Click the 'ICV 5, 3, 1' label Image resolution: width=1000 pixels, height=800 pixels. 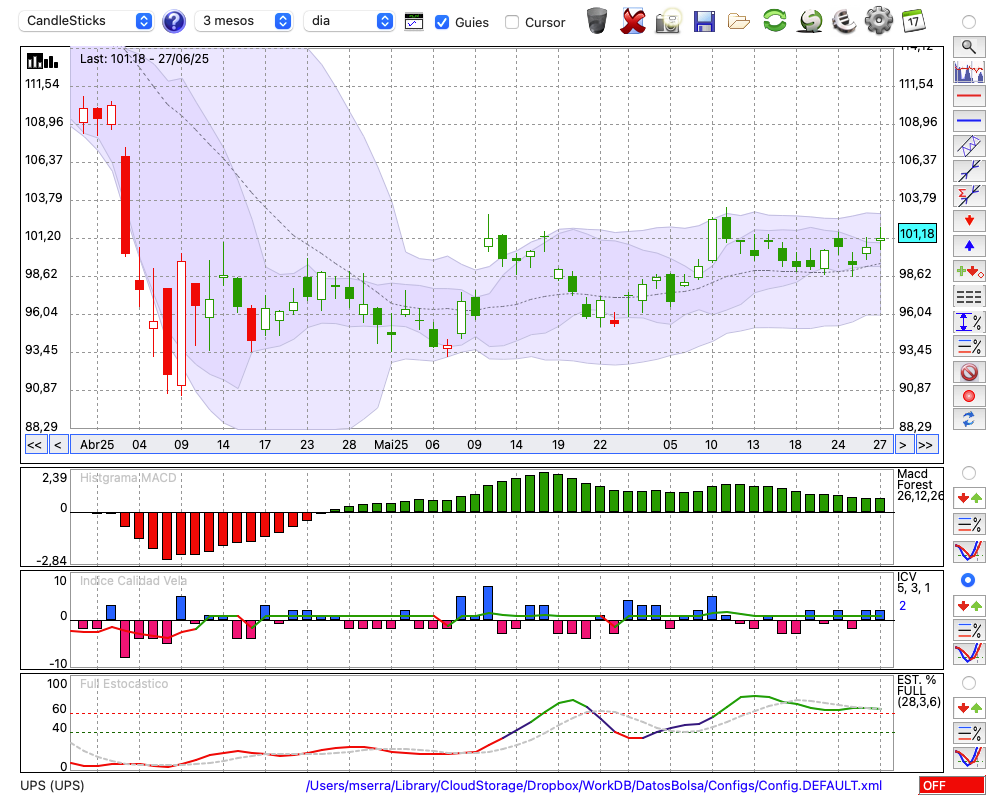click(x=913, y=582)
